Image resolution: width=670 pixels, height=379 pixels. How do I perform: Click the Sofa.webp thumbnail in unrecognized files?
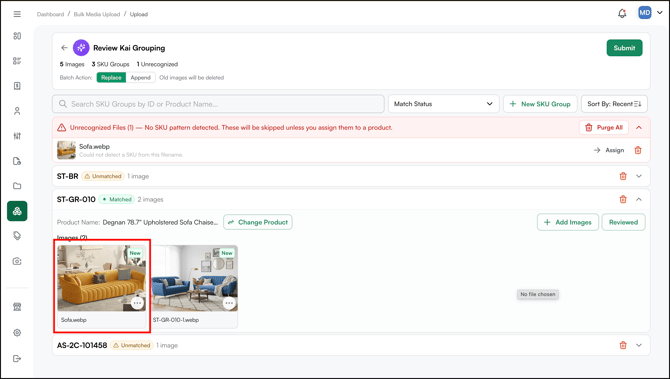point(66,150)
